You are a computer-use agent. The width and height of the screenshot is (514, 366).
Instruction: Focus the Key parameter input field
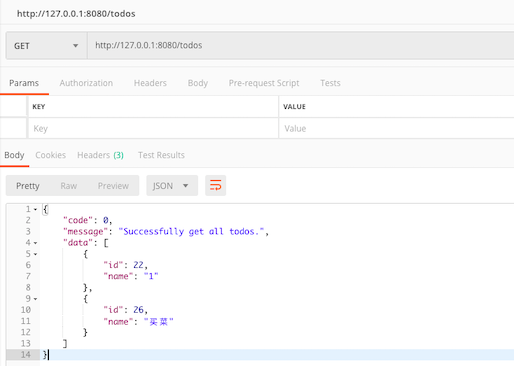point(153,128)
